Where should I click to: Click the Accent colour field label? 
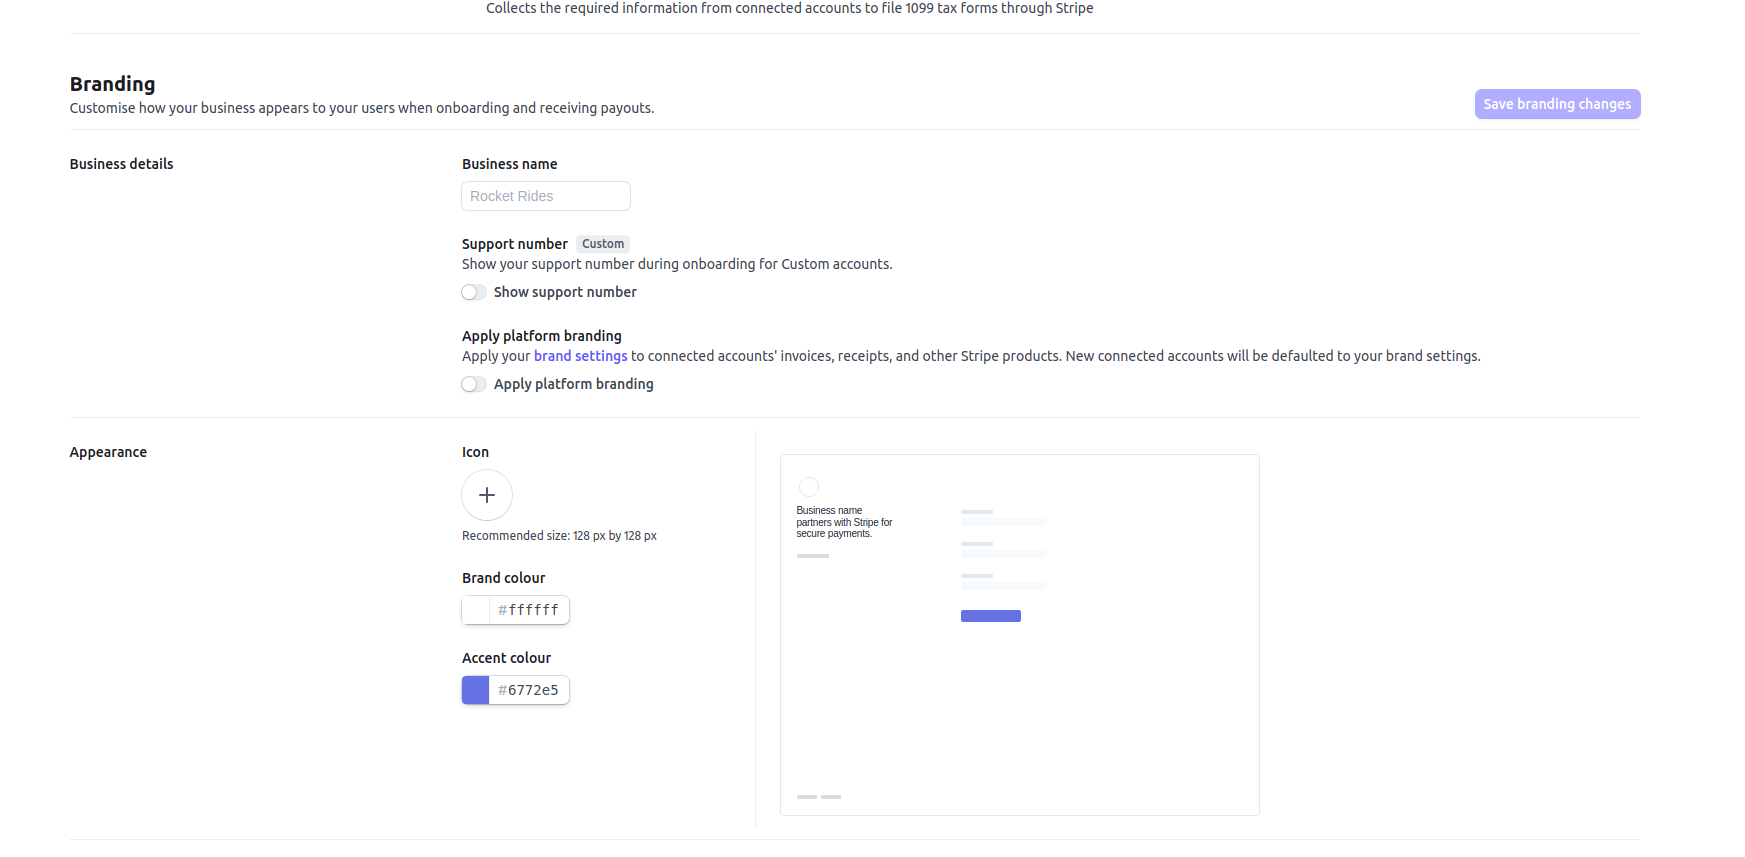(506, 658)
